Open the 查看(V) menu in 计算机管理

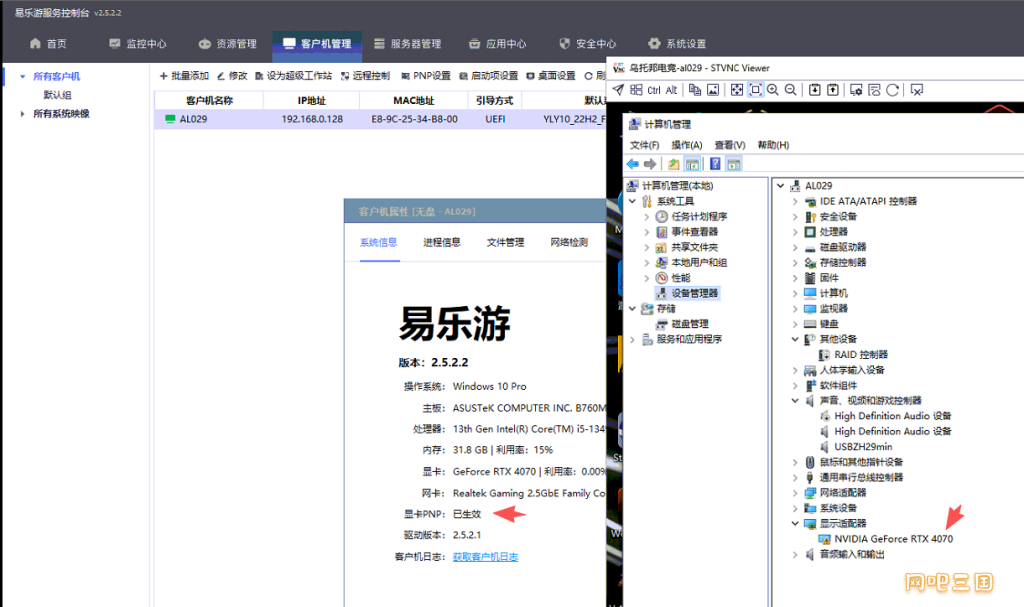[x=730, y=145]
